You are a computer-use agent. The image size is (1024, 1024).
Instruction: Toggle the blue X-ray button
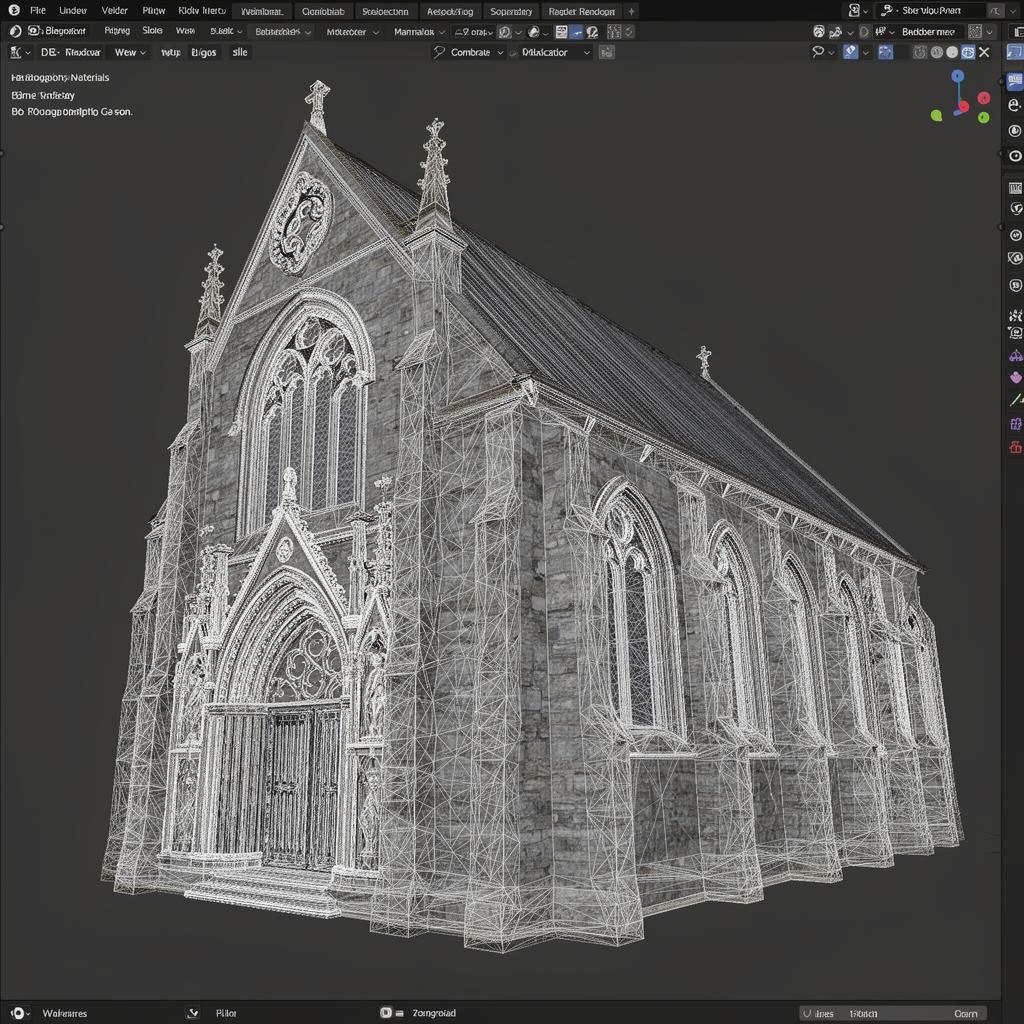(886, 52)
